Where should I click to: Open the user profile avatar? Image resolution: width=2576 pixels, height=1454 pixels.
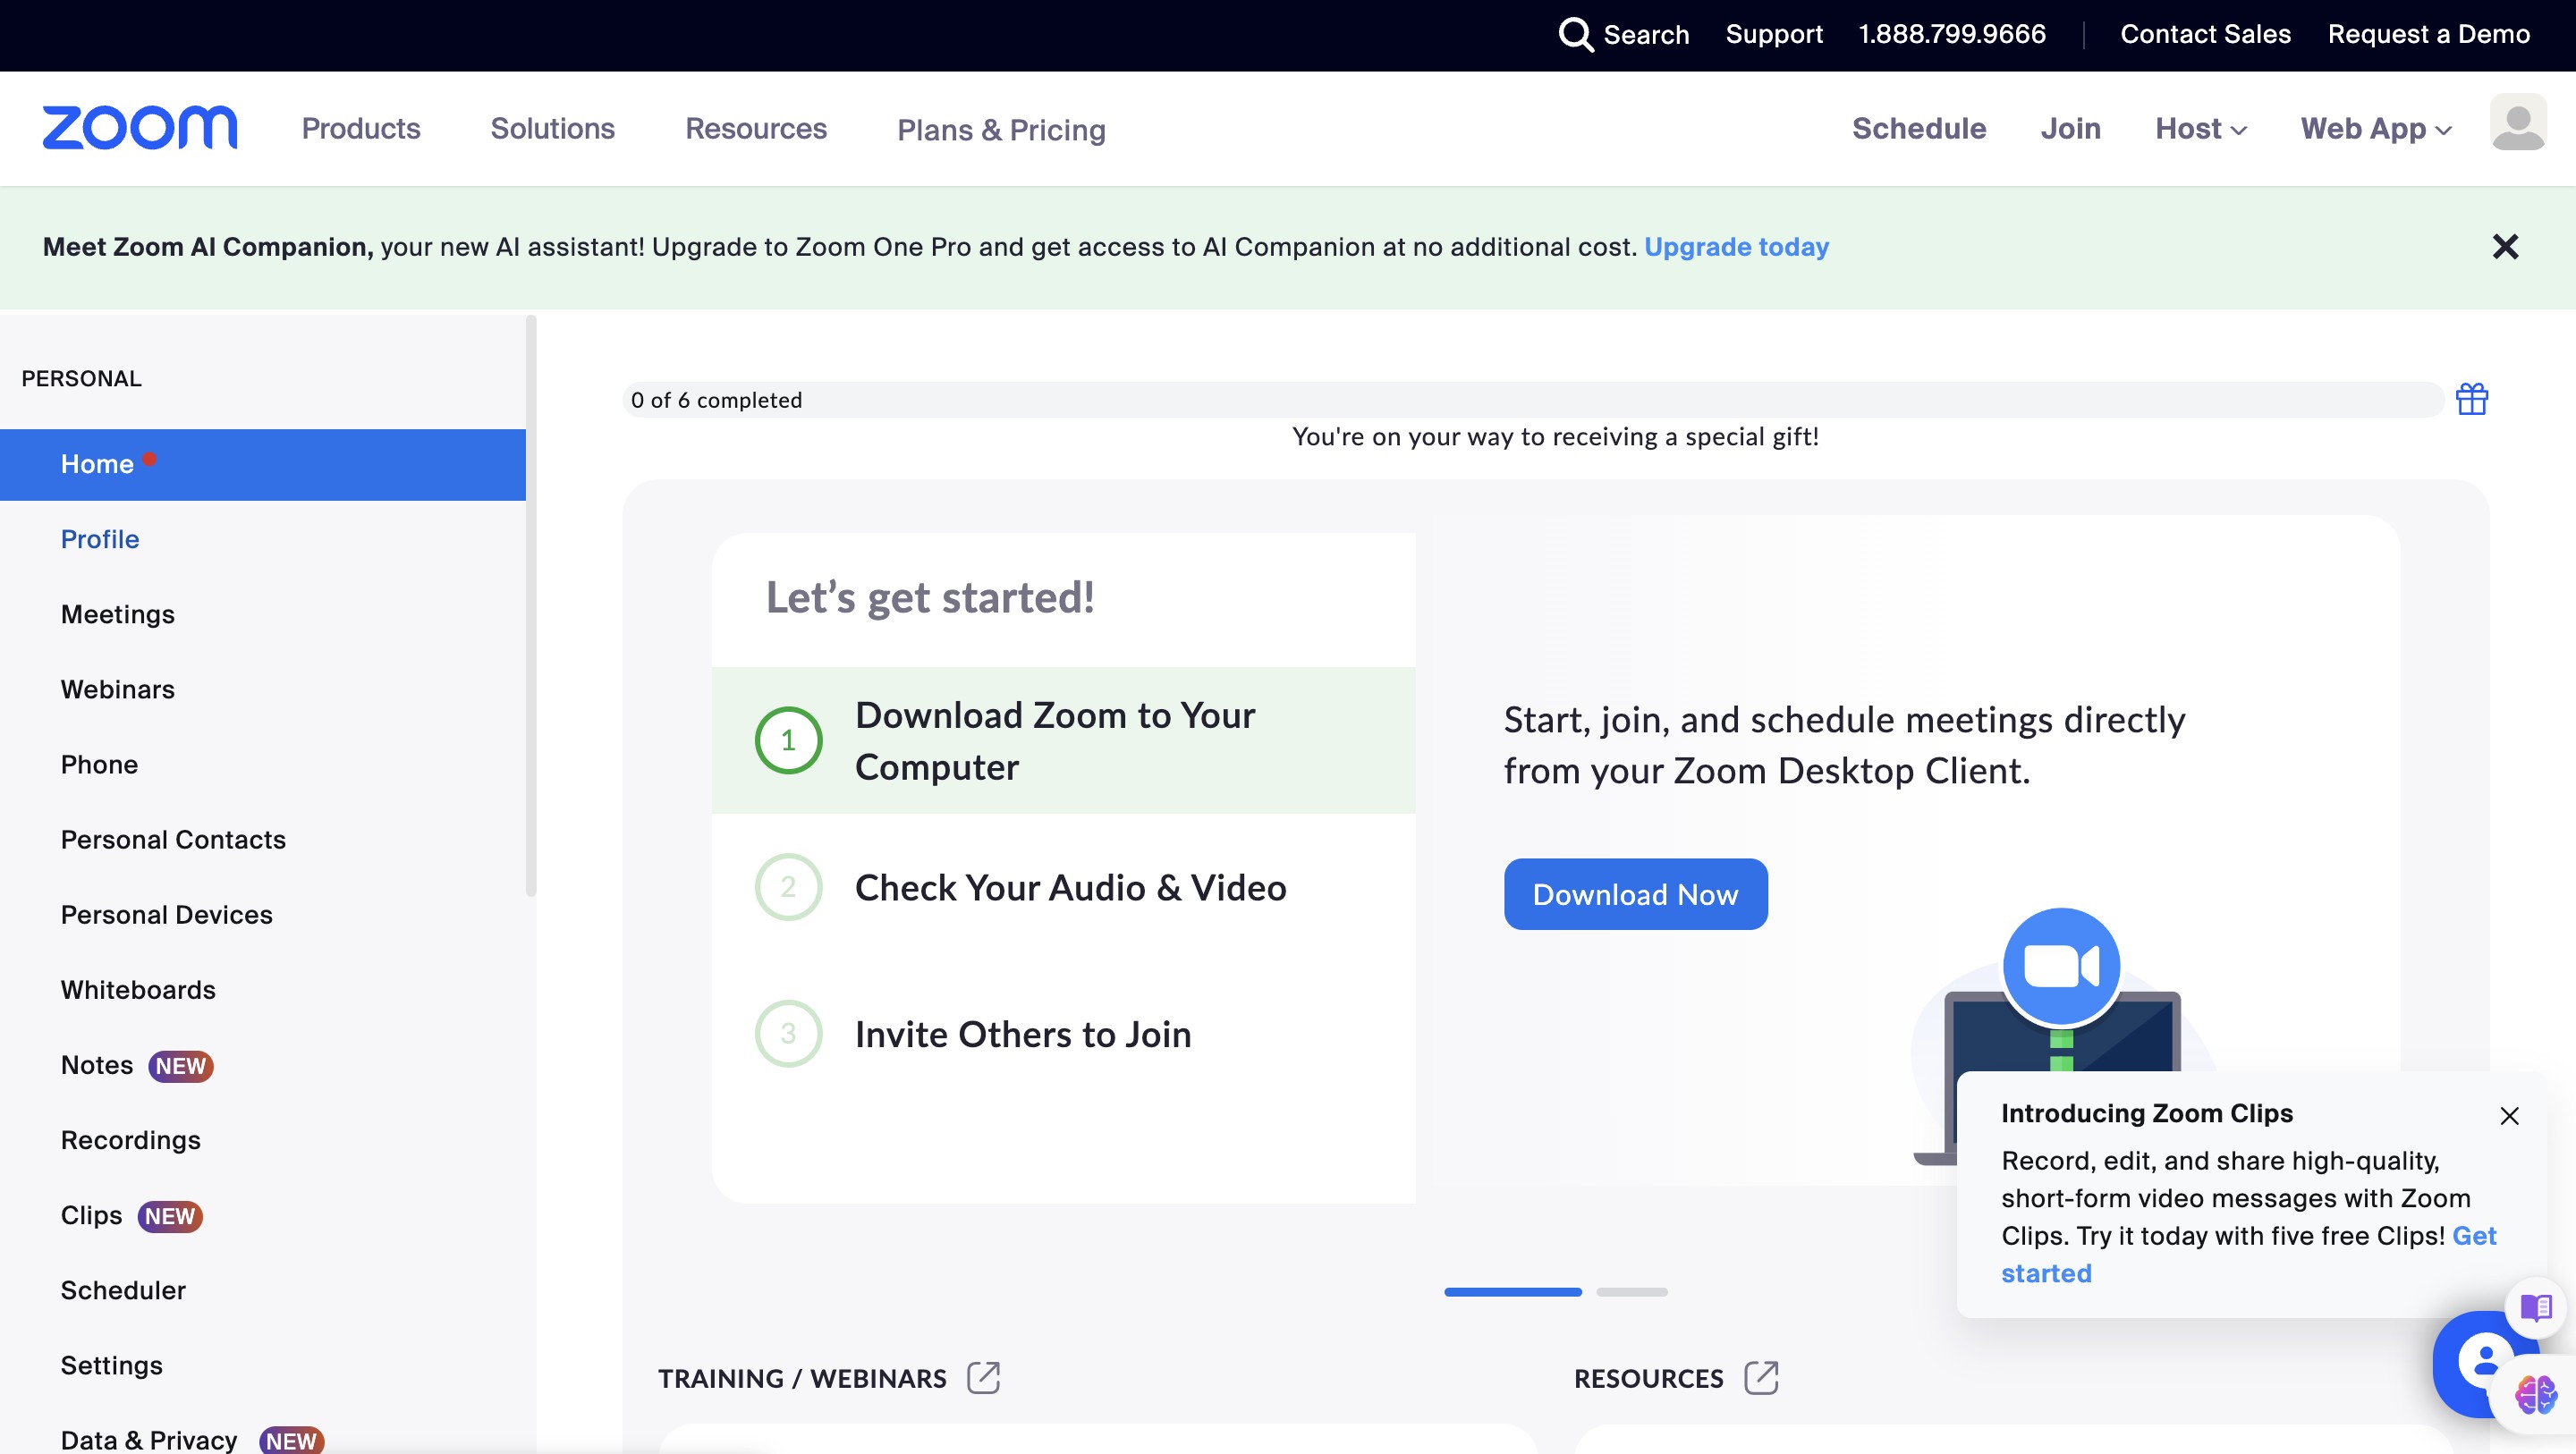coord(2517,124)
